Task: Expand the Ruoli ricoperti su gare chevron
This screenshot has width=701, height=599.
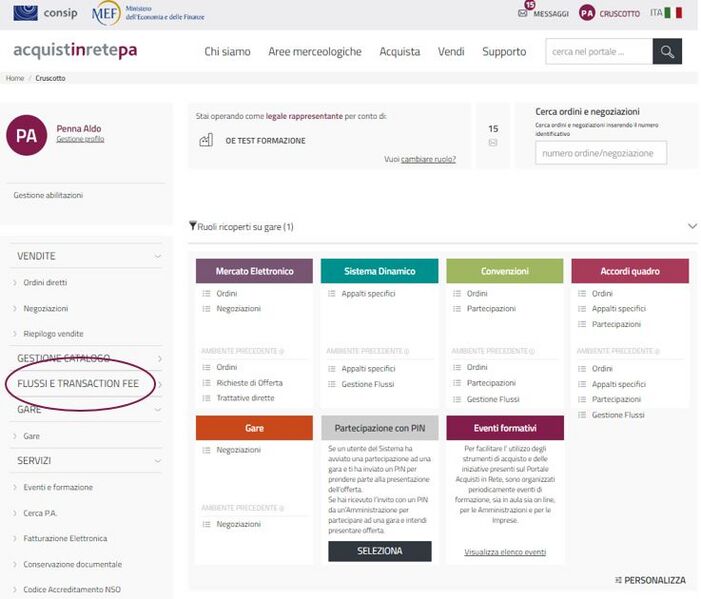Action: tap(692, 226)
